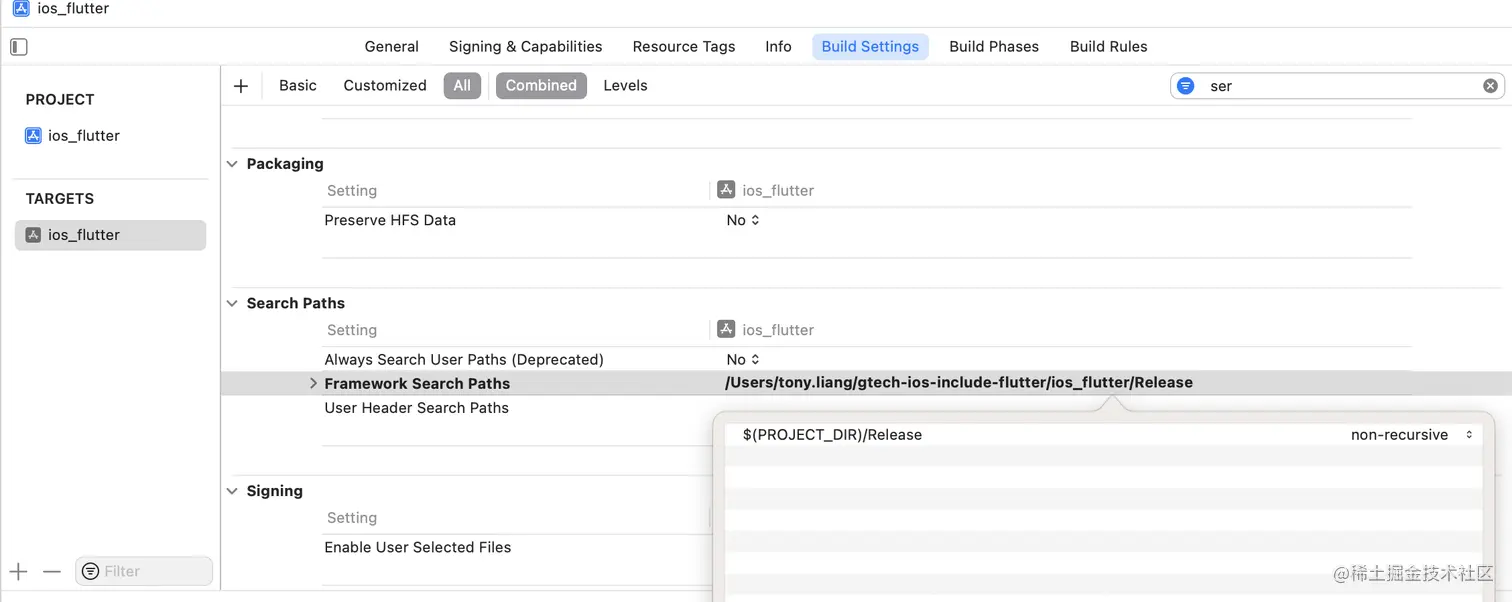Open the non-recursive dropdown
Image resolution: width=1512 pixels, height=602 pixels.
pyautogui.click(x=1411, y=435)
